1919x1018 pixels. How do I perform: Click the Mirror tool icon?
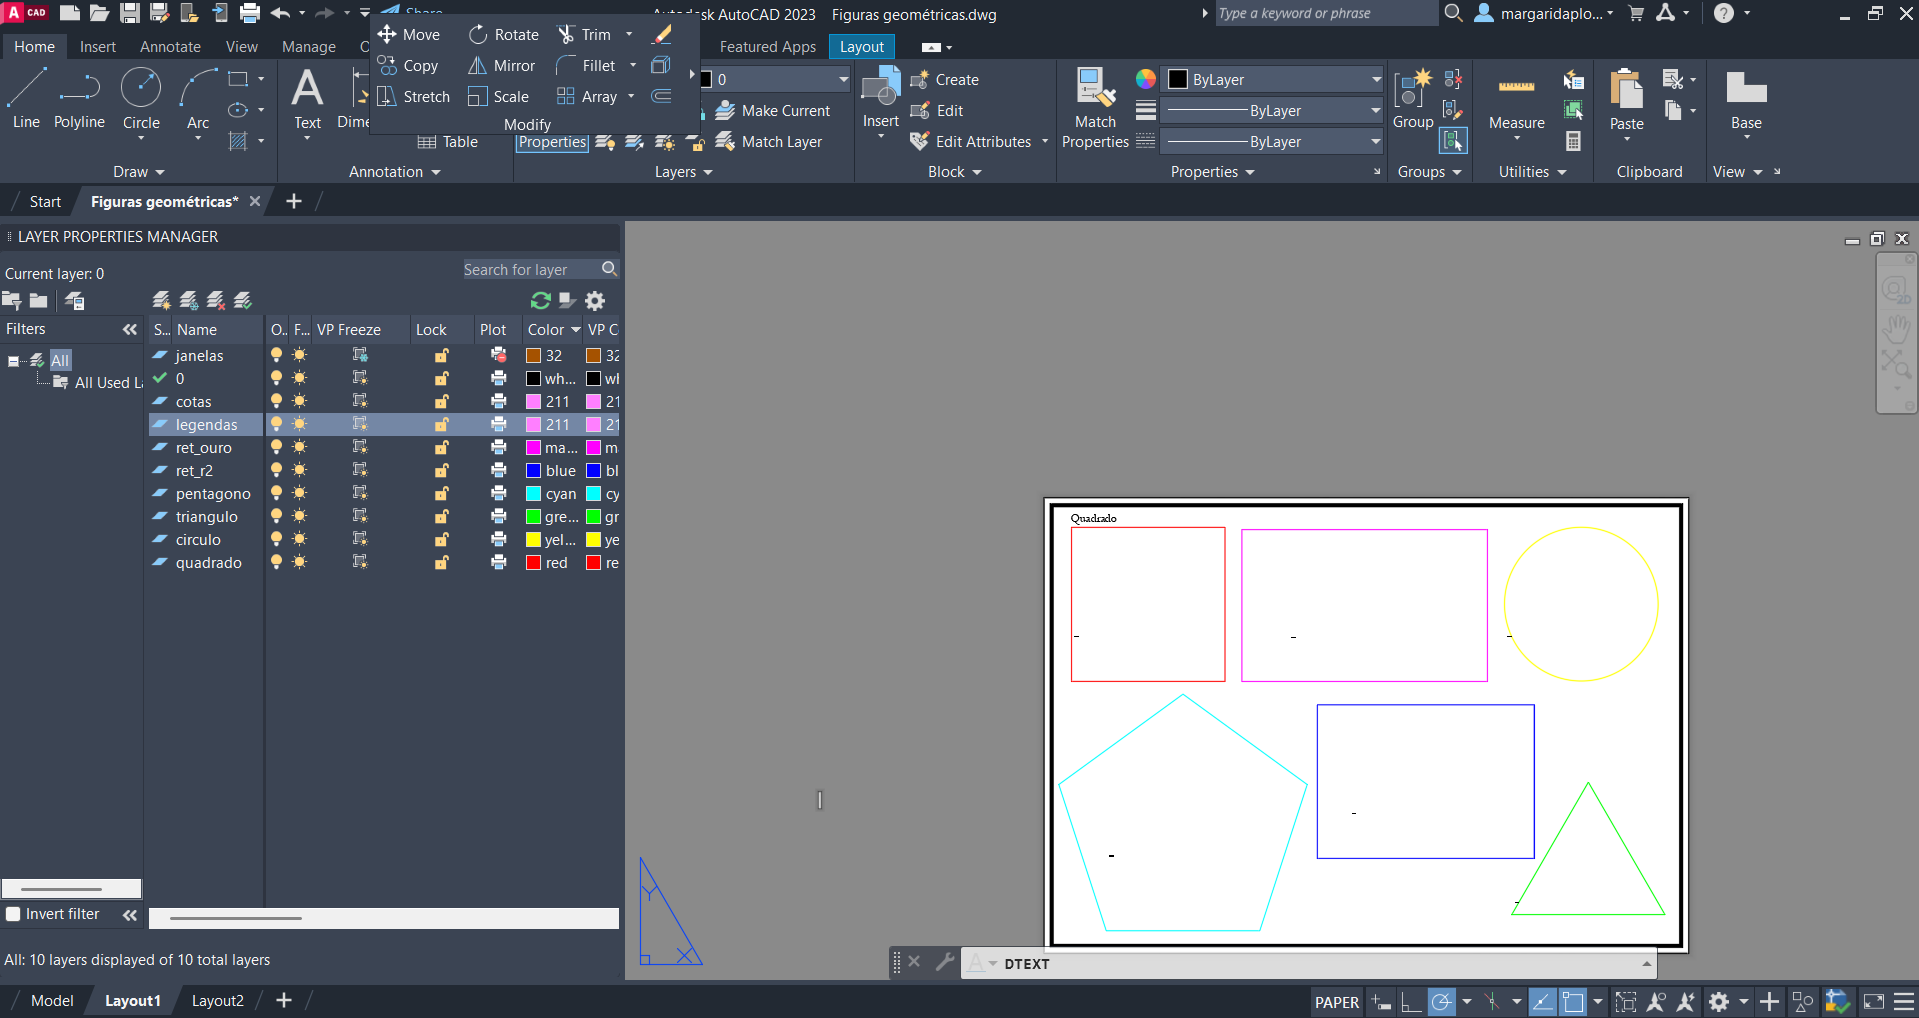478,66
